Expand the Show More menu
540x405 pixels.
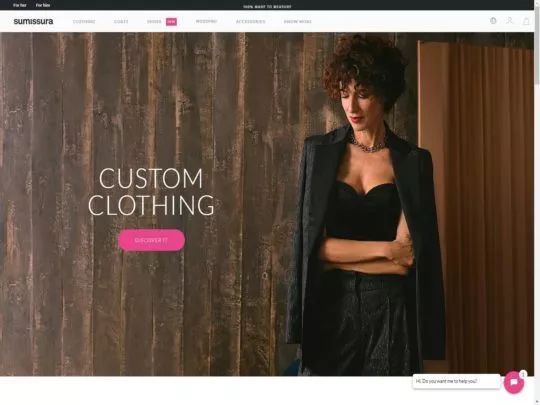coord(298,22)
